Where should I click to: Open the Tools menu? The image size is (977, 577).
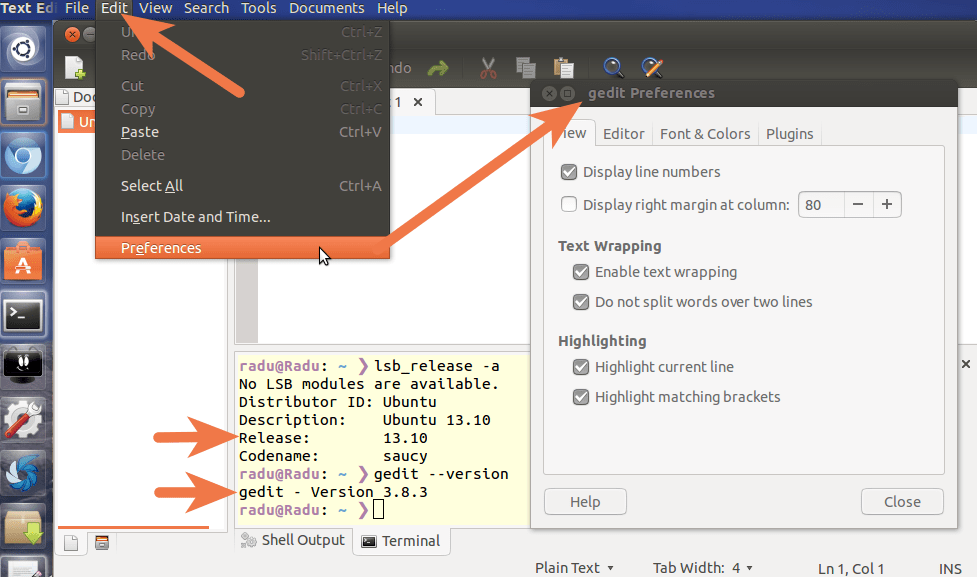(x=259, y=8)
